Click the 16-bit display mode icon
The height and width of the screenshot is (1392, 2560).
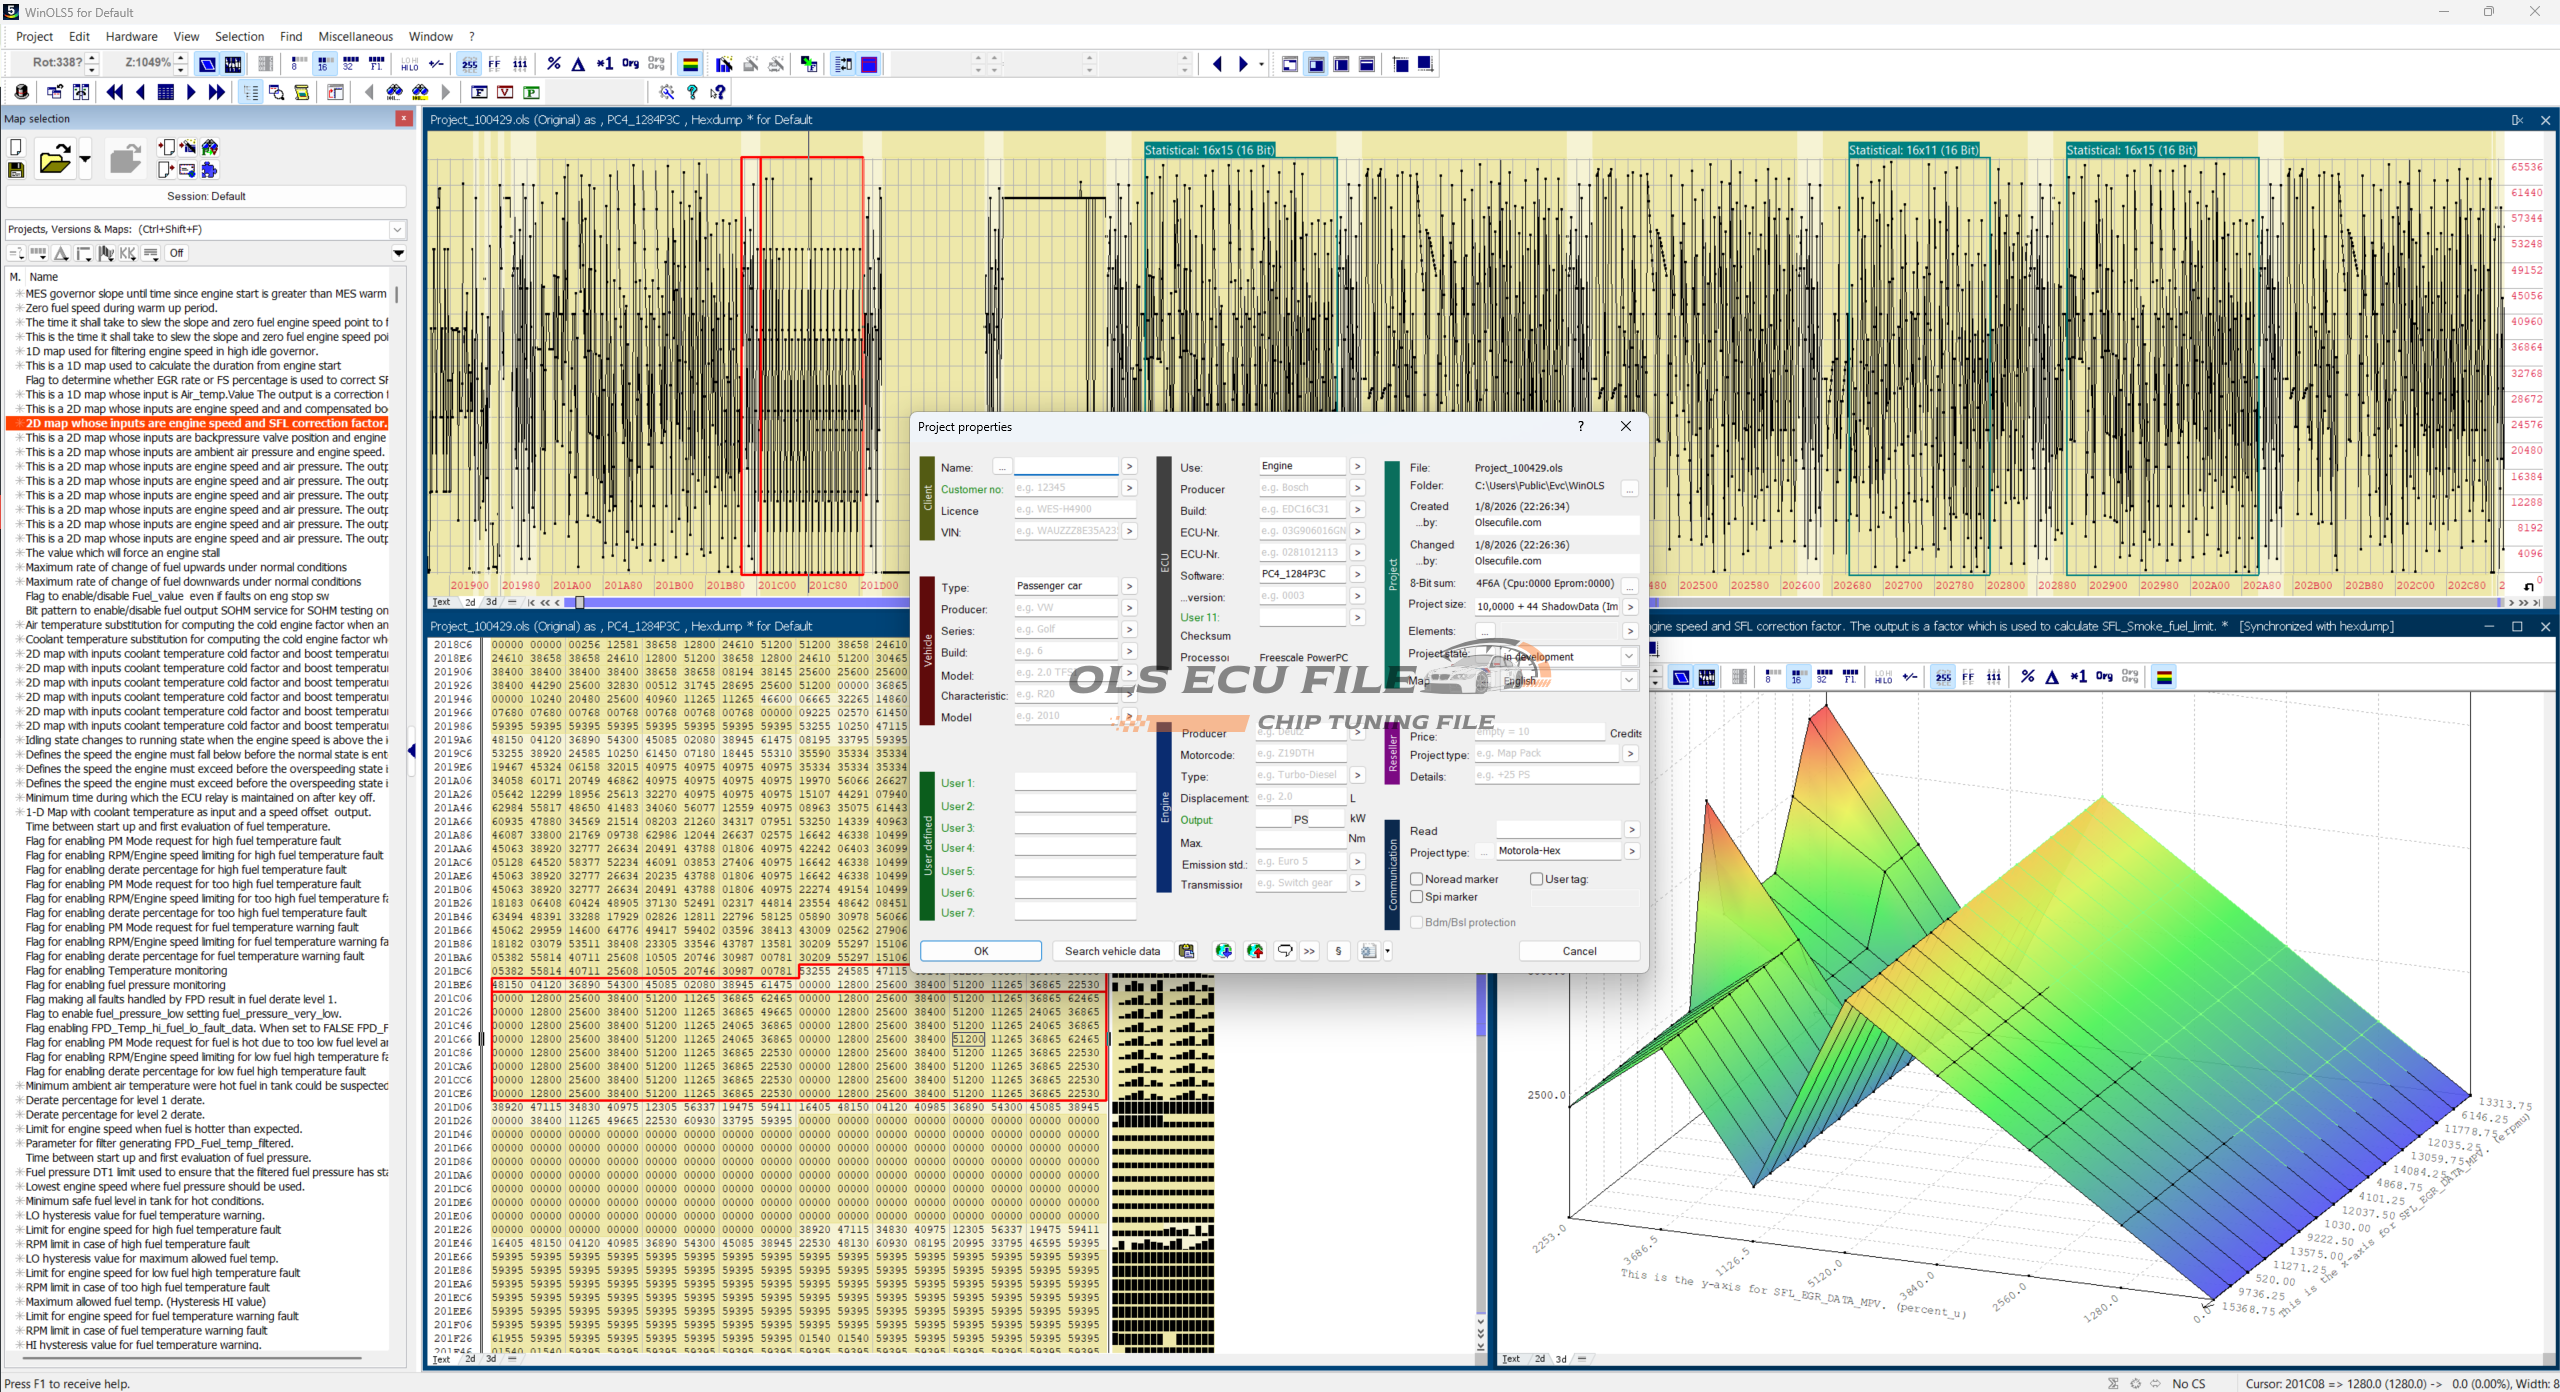[323, 64]
